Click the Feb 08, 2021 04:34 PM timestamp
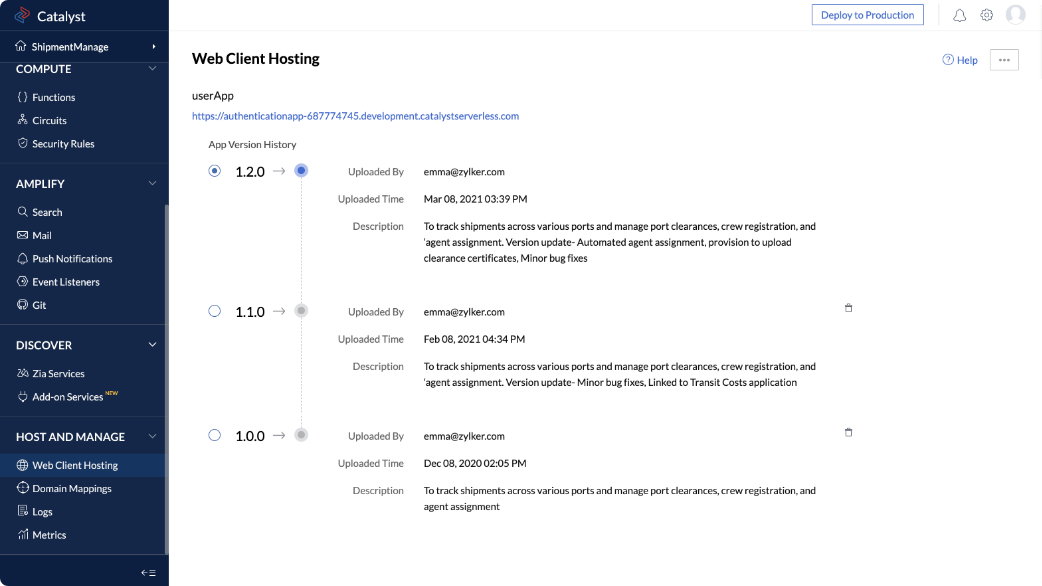 tap(474, 339)
